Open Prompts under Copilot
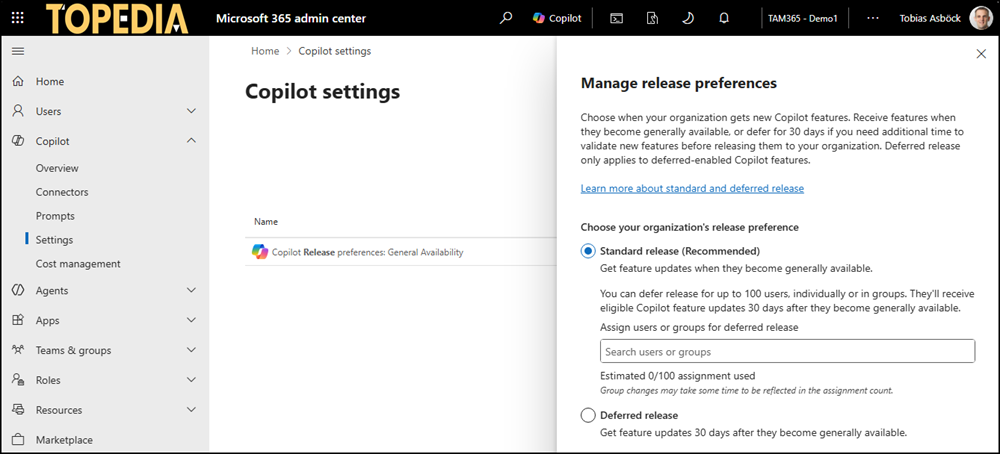1000x454 pixels. pyautogui.click(x=55, y=216)
